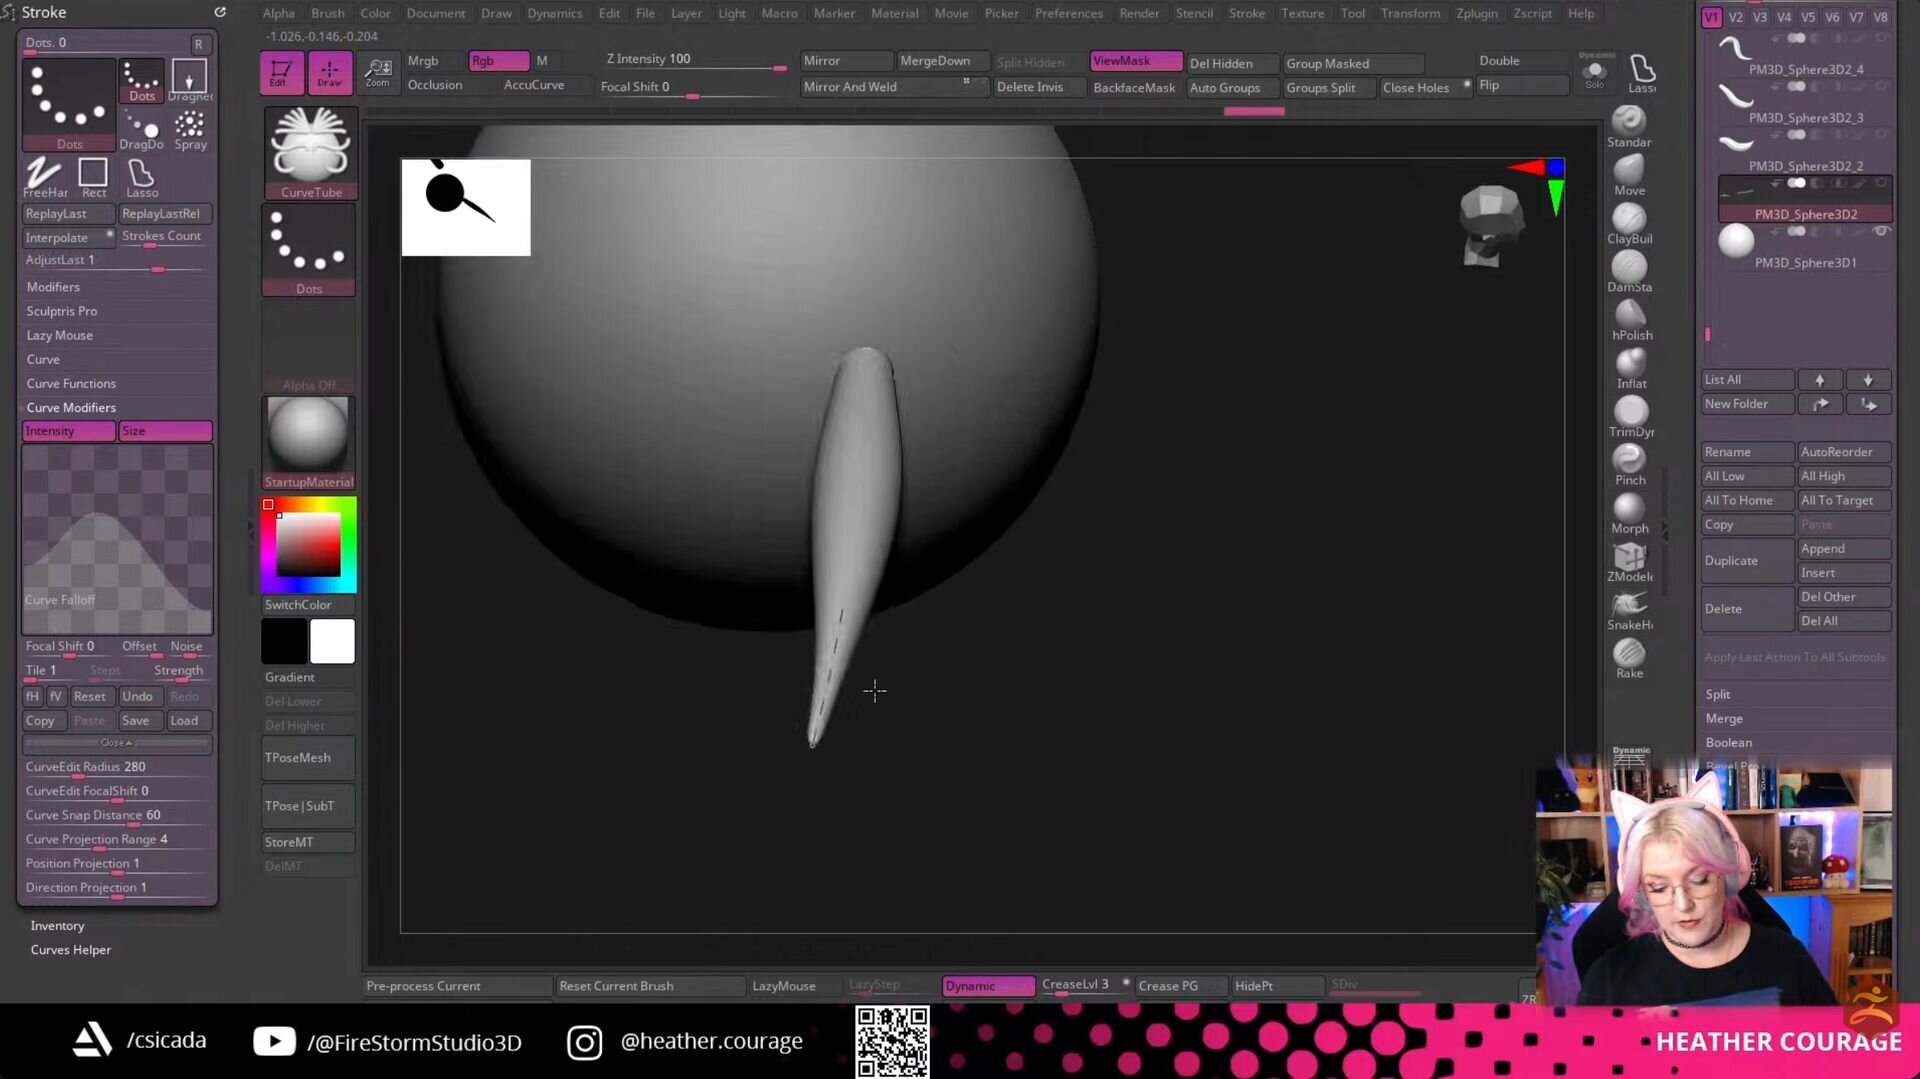
Task: Open the Document menu
Action: coord(436,13)
